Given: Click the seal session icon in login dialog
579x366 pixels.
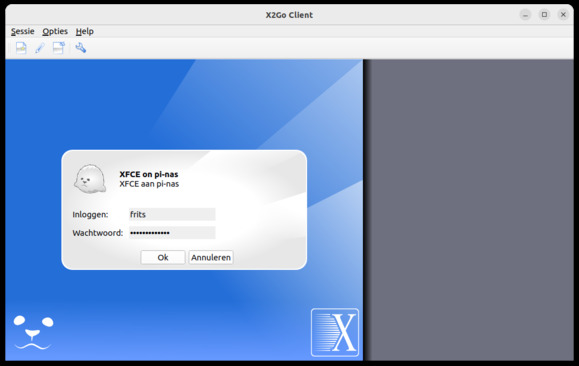Looking at the screenshot, I should (x=90, y=179).
